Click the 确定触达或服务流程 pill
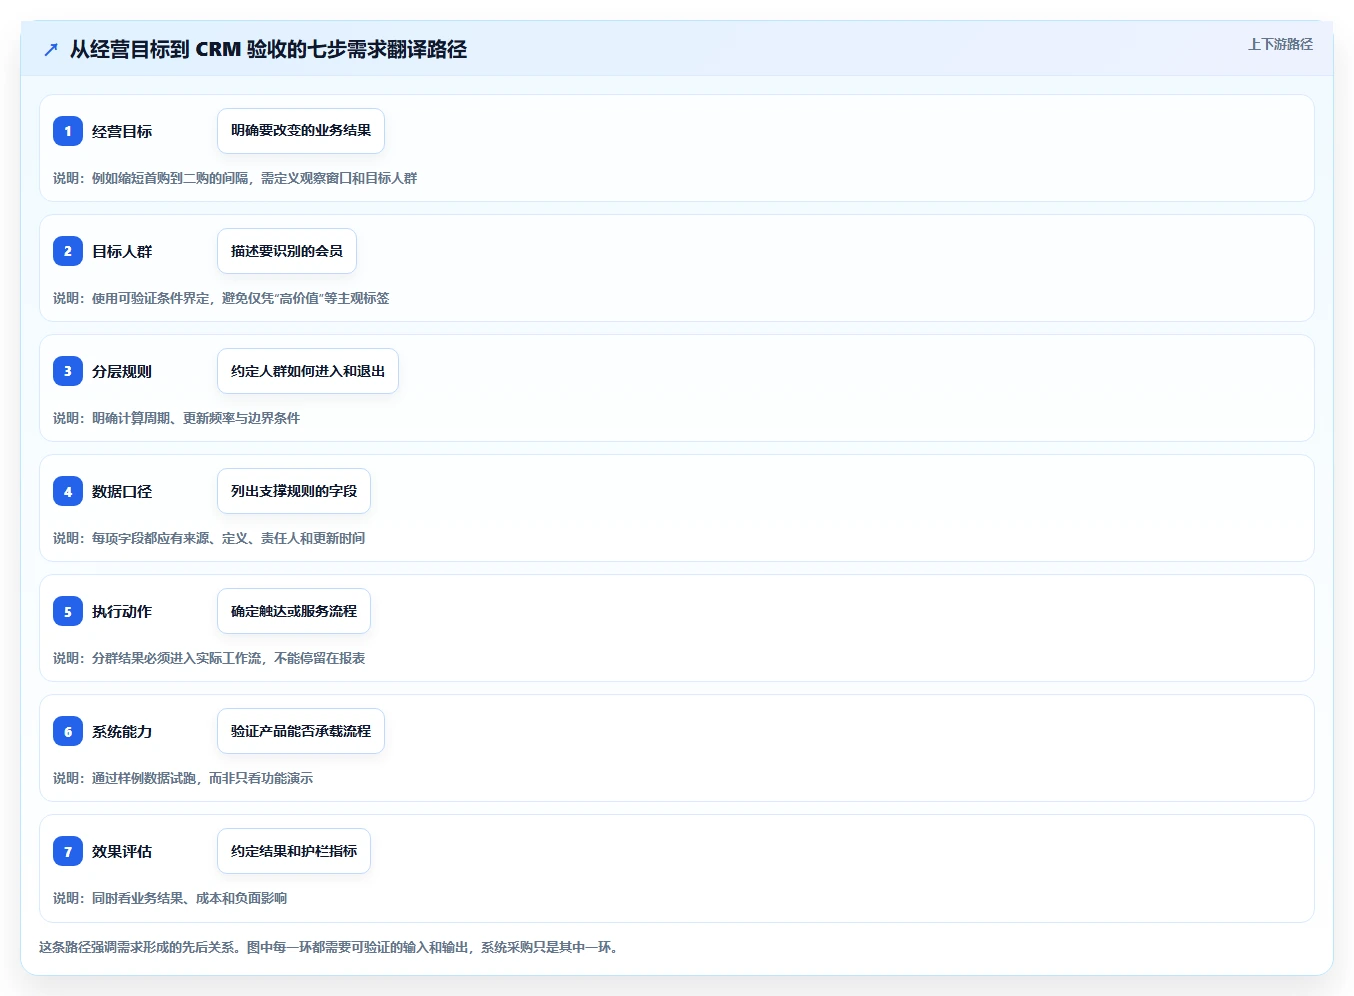Screen dimensions: 1354x996 (x=294, y=611)
